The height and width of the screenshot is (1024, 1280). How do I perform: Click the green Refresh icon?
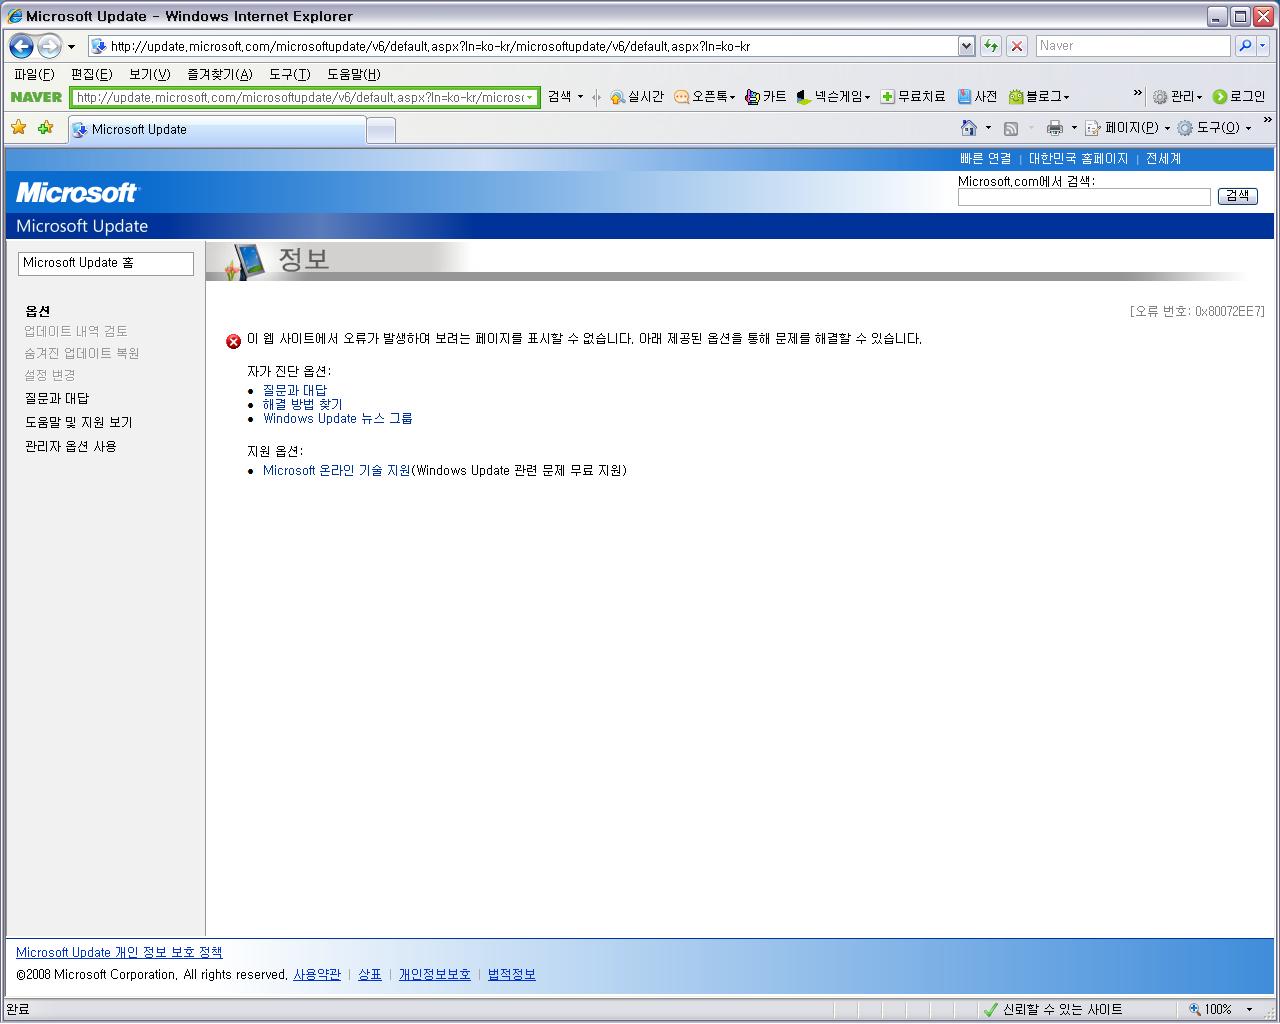pos(990,46)
